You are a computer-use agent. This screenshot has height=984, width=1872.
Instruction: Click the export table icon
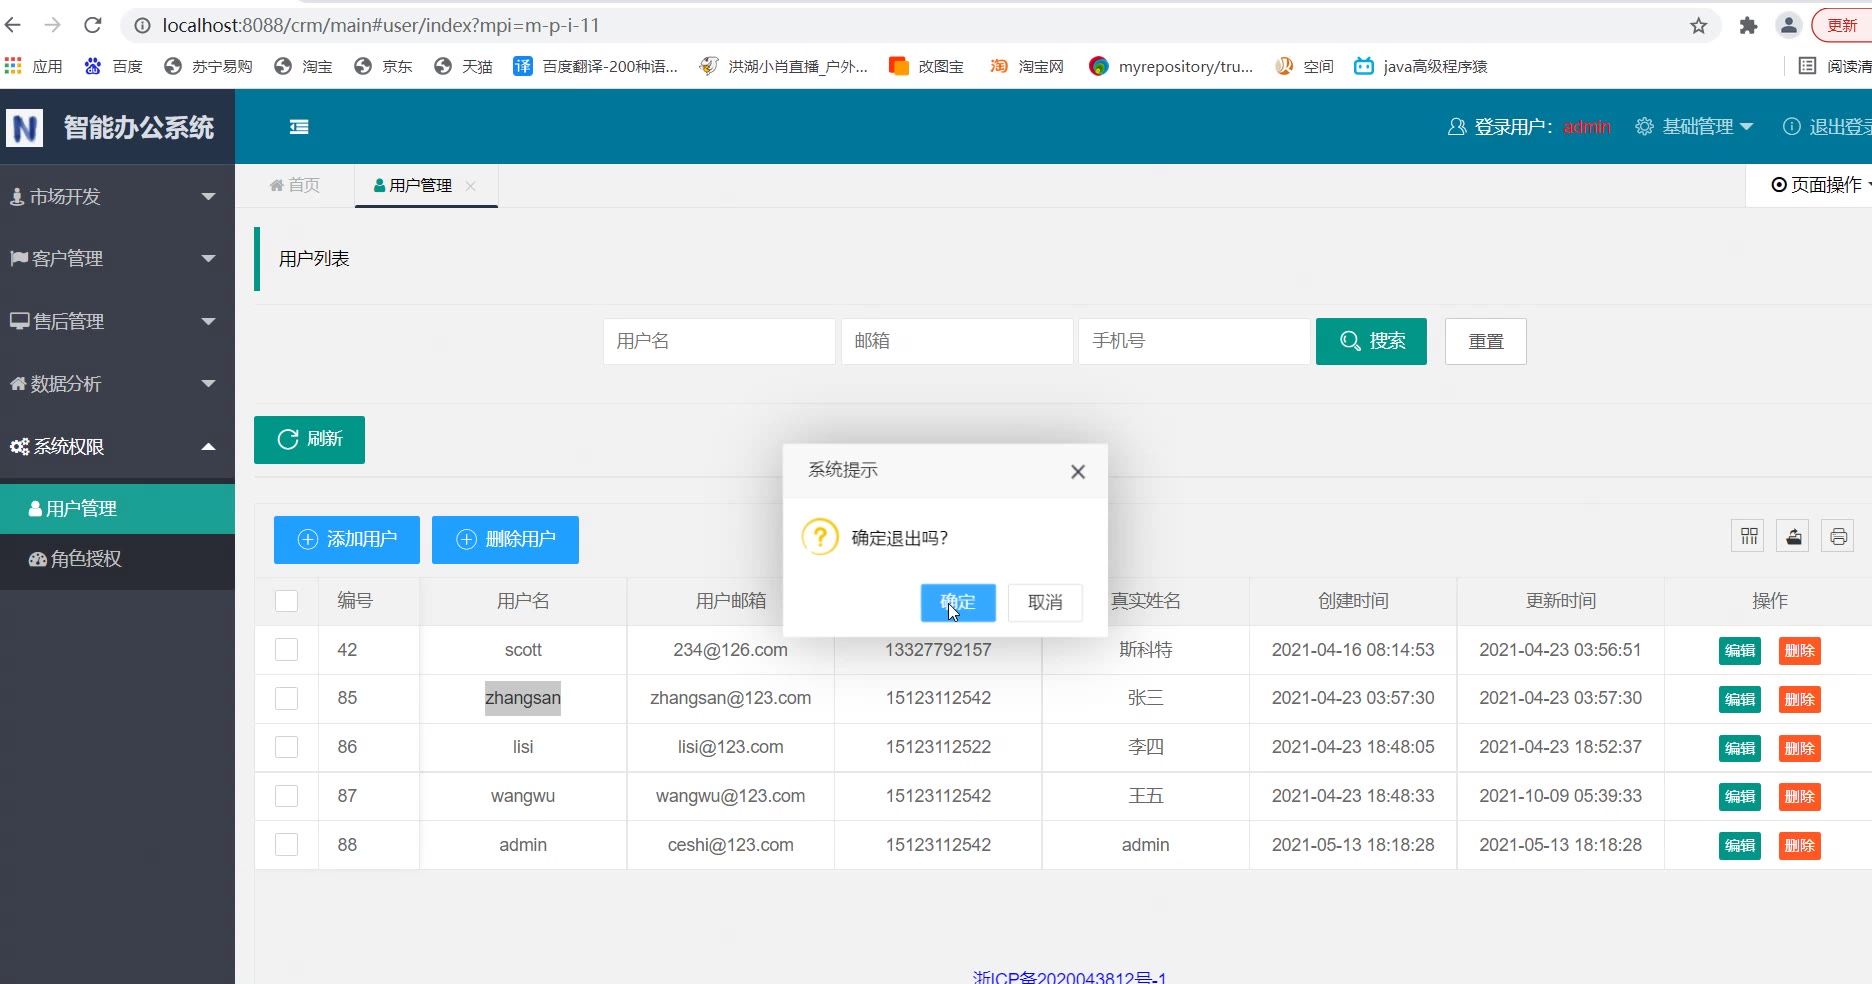point(1793,537)
